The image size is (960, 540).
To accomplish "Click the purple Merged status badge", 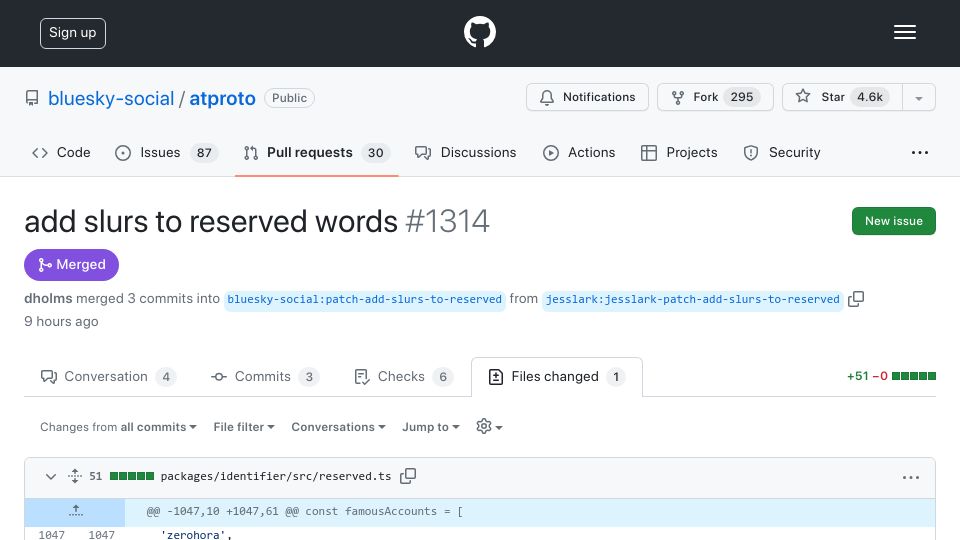I will (x=72, y=264).
